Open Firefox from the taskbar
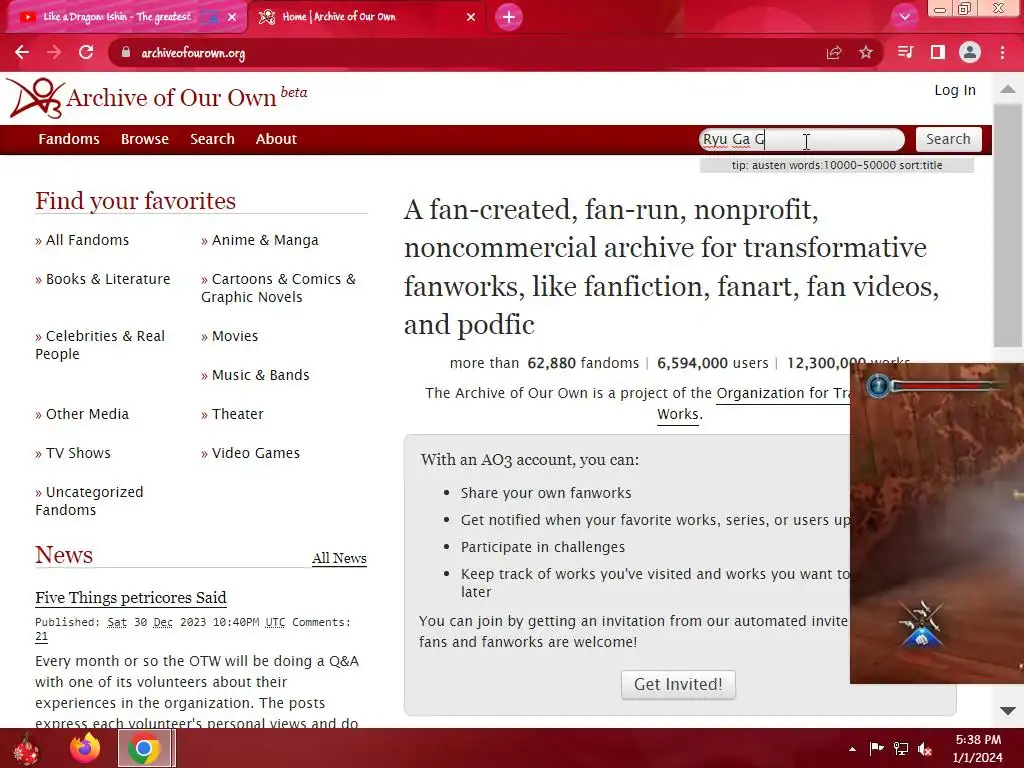Screen dimensions: 1024x768 [x=85, y=748]
